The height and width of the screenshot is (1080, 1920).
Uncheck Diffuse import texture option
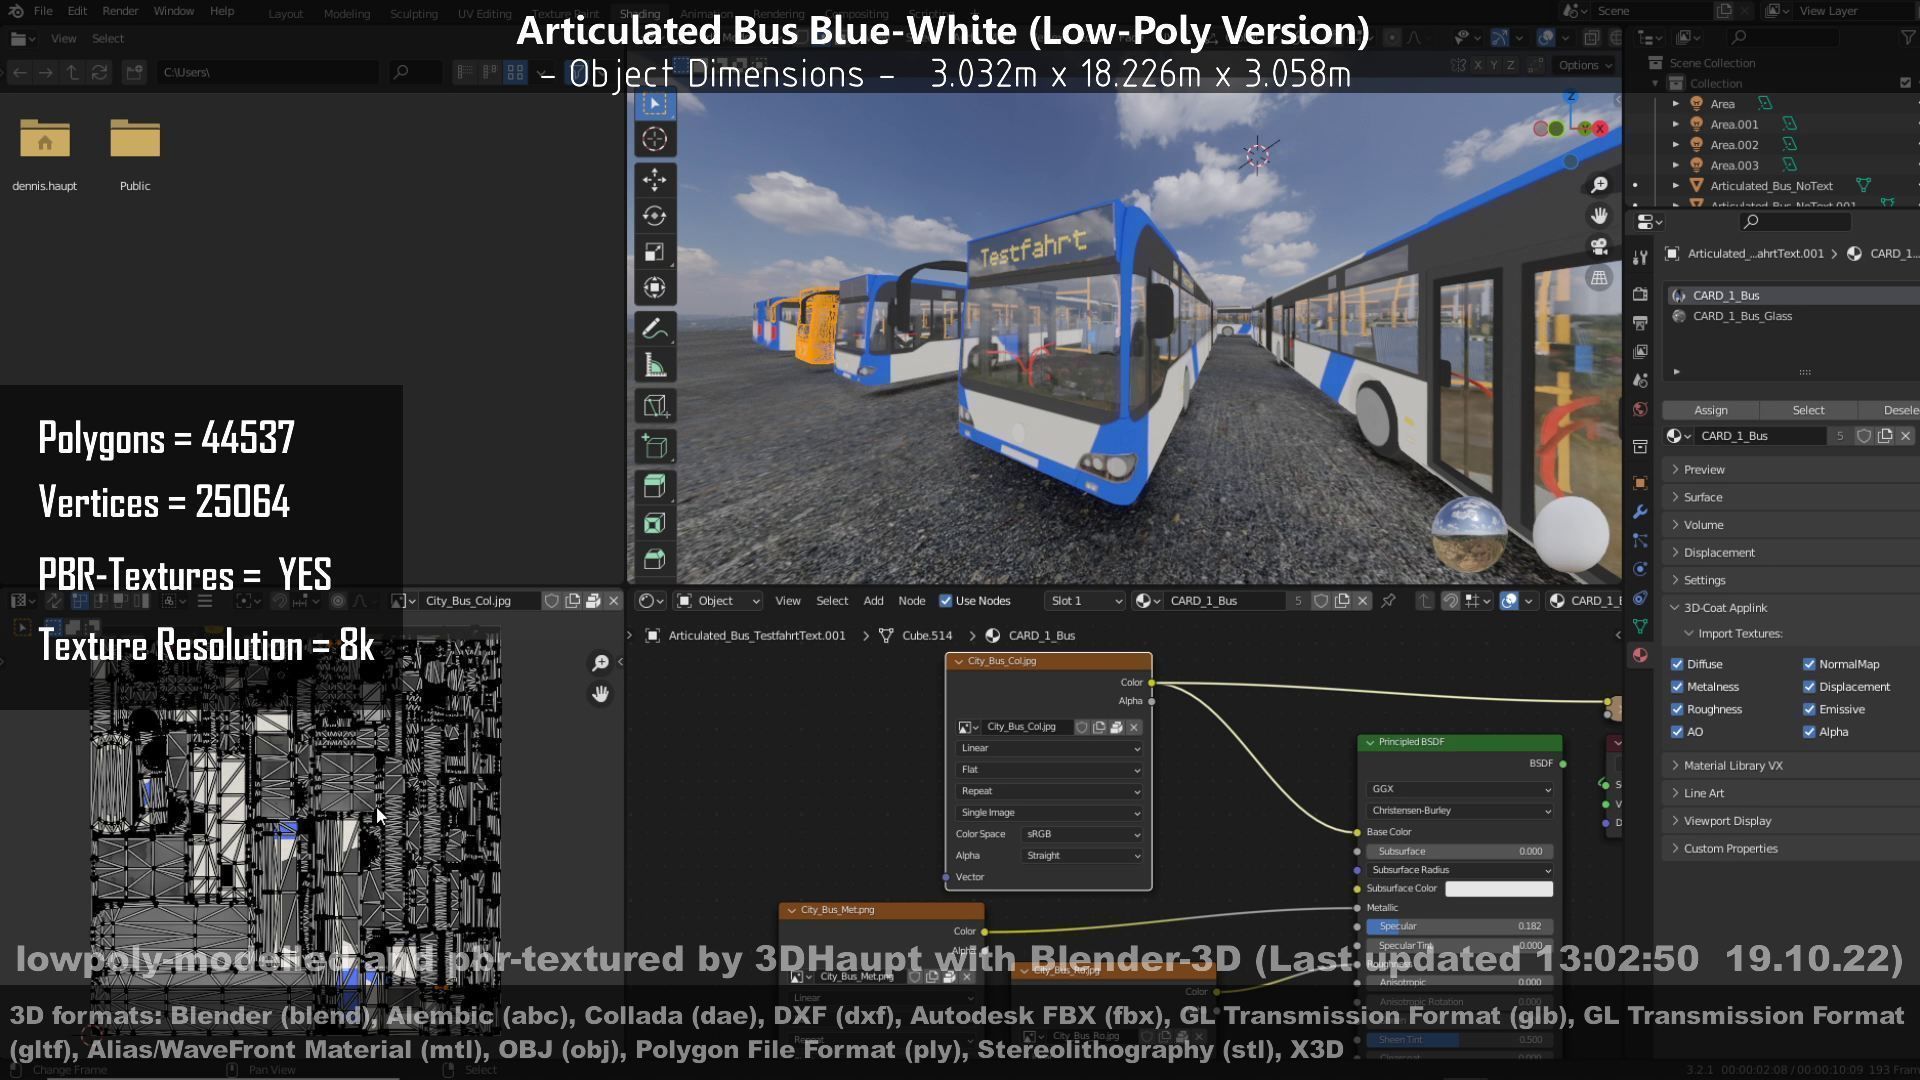1677,664
